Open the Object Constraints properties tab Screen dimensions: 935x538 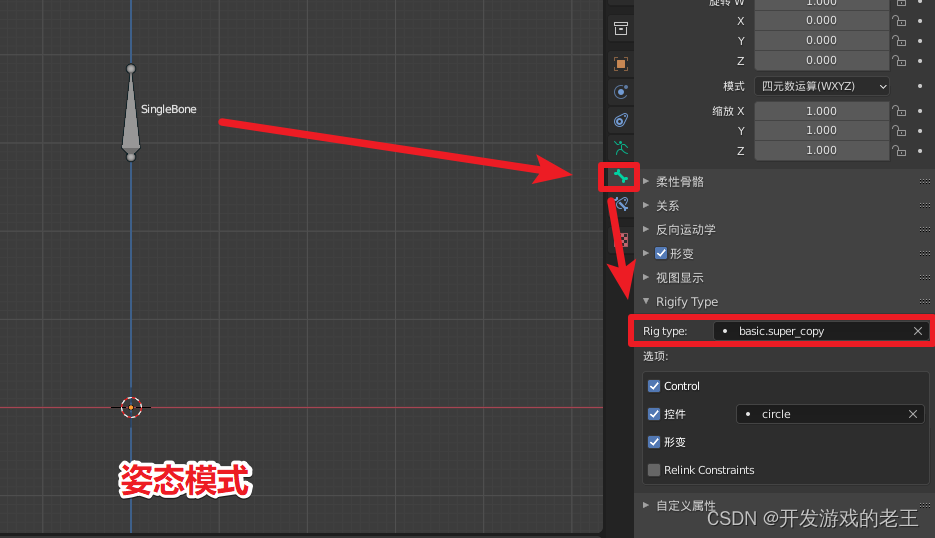pyautogui.click(x=621, y=120)
